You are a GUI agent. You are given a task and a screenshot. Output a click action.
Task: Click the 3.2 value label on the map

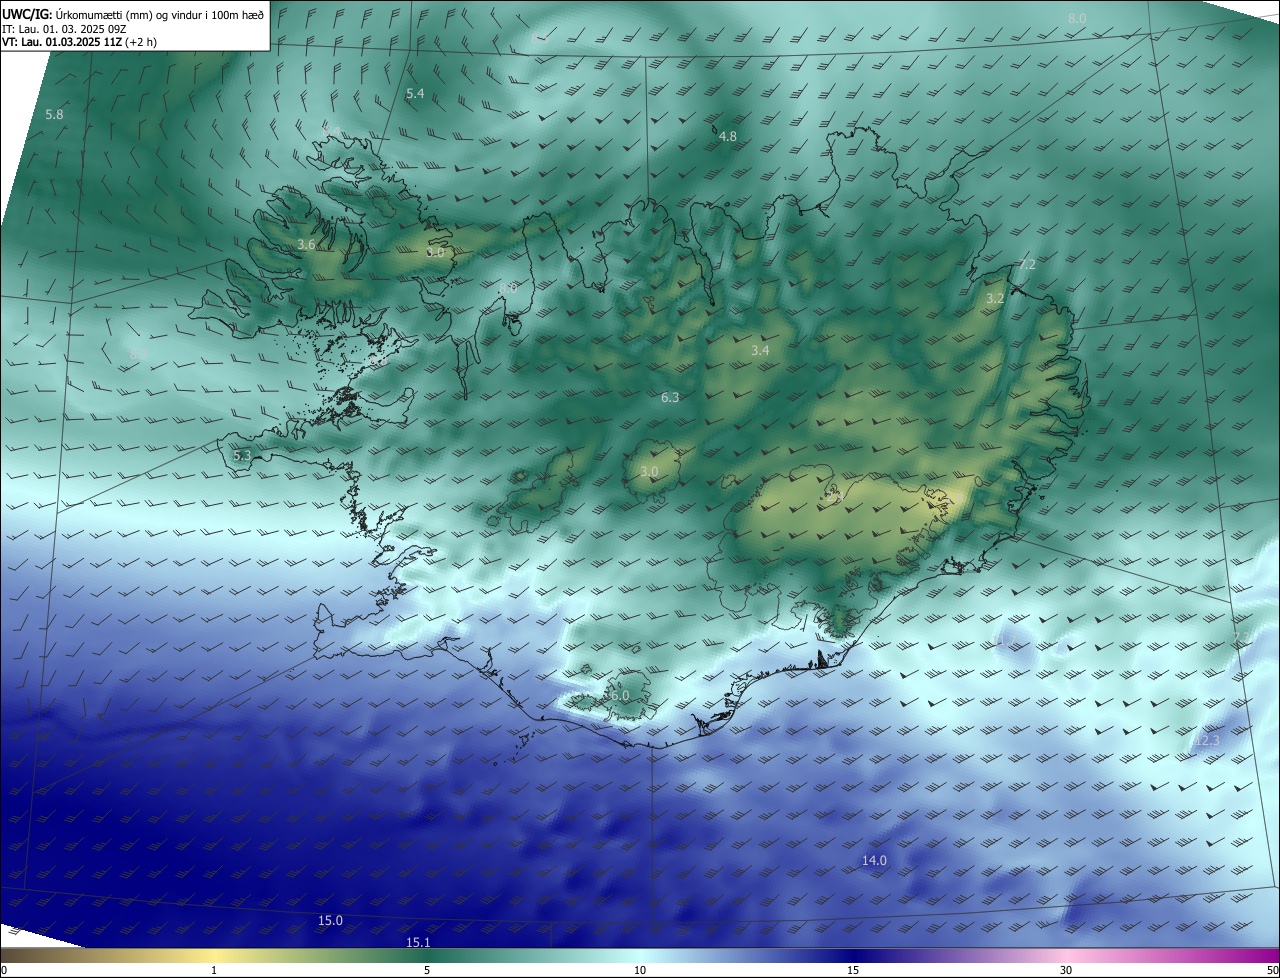coord(995,299)
